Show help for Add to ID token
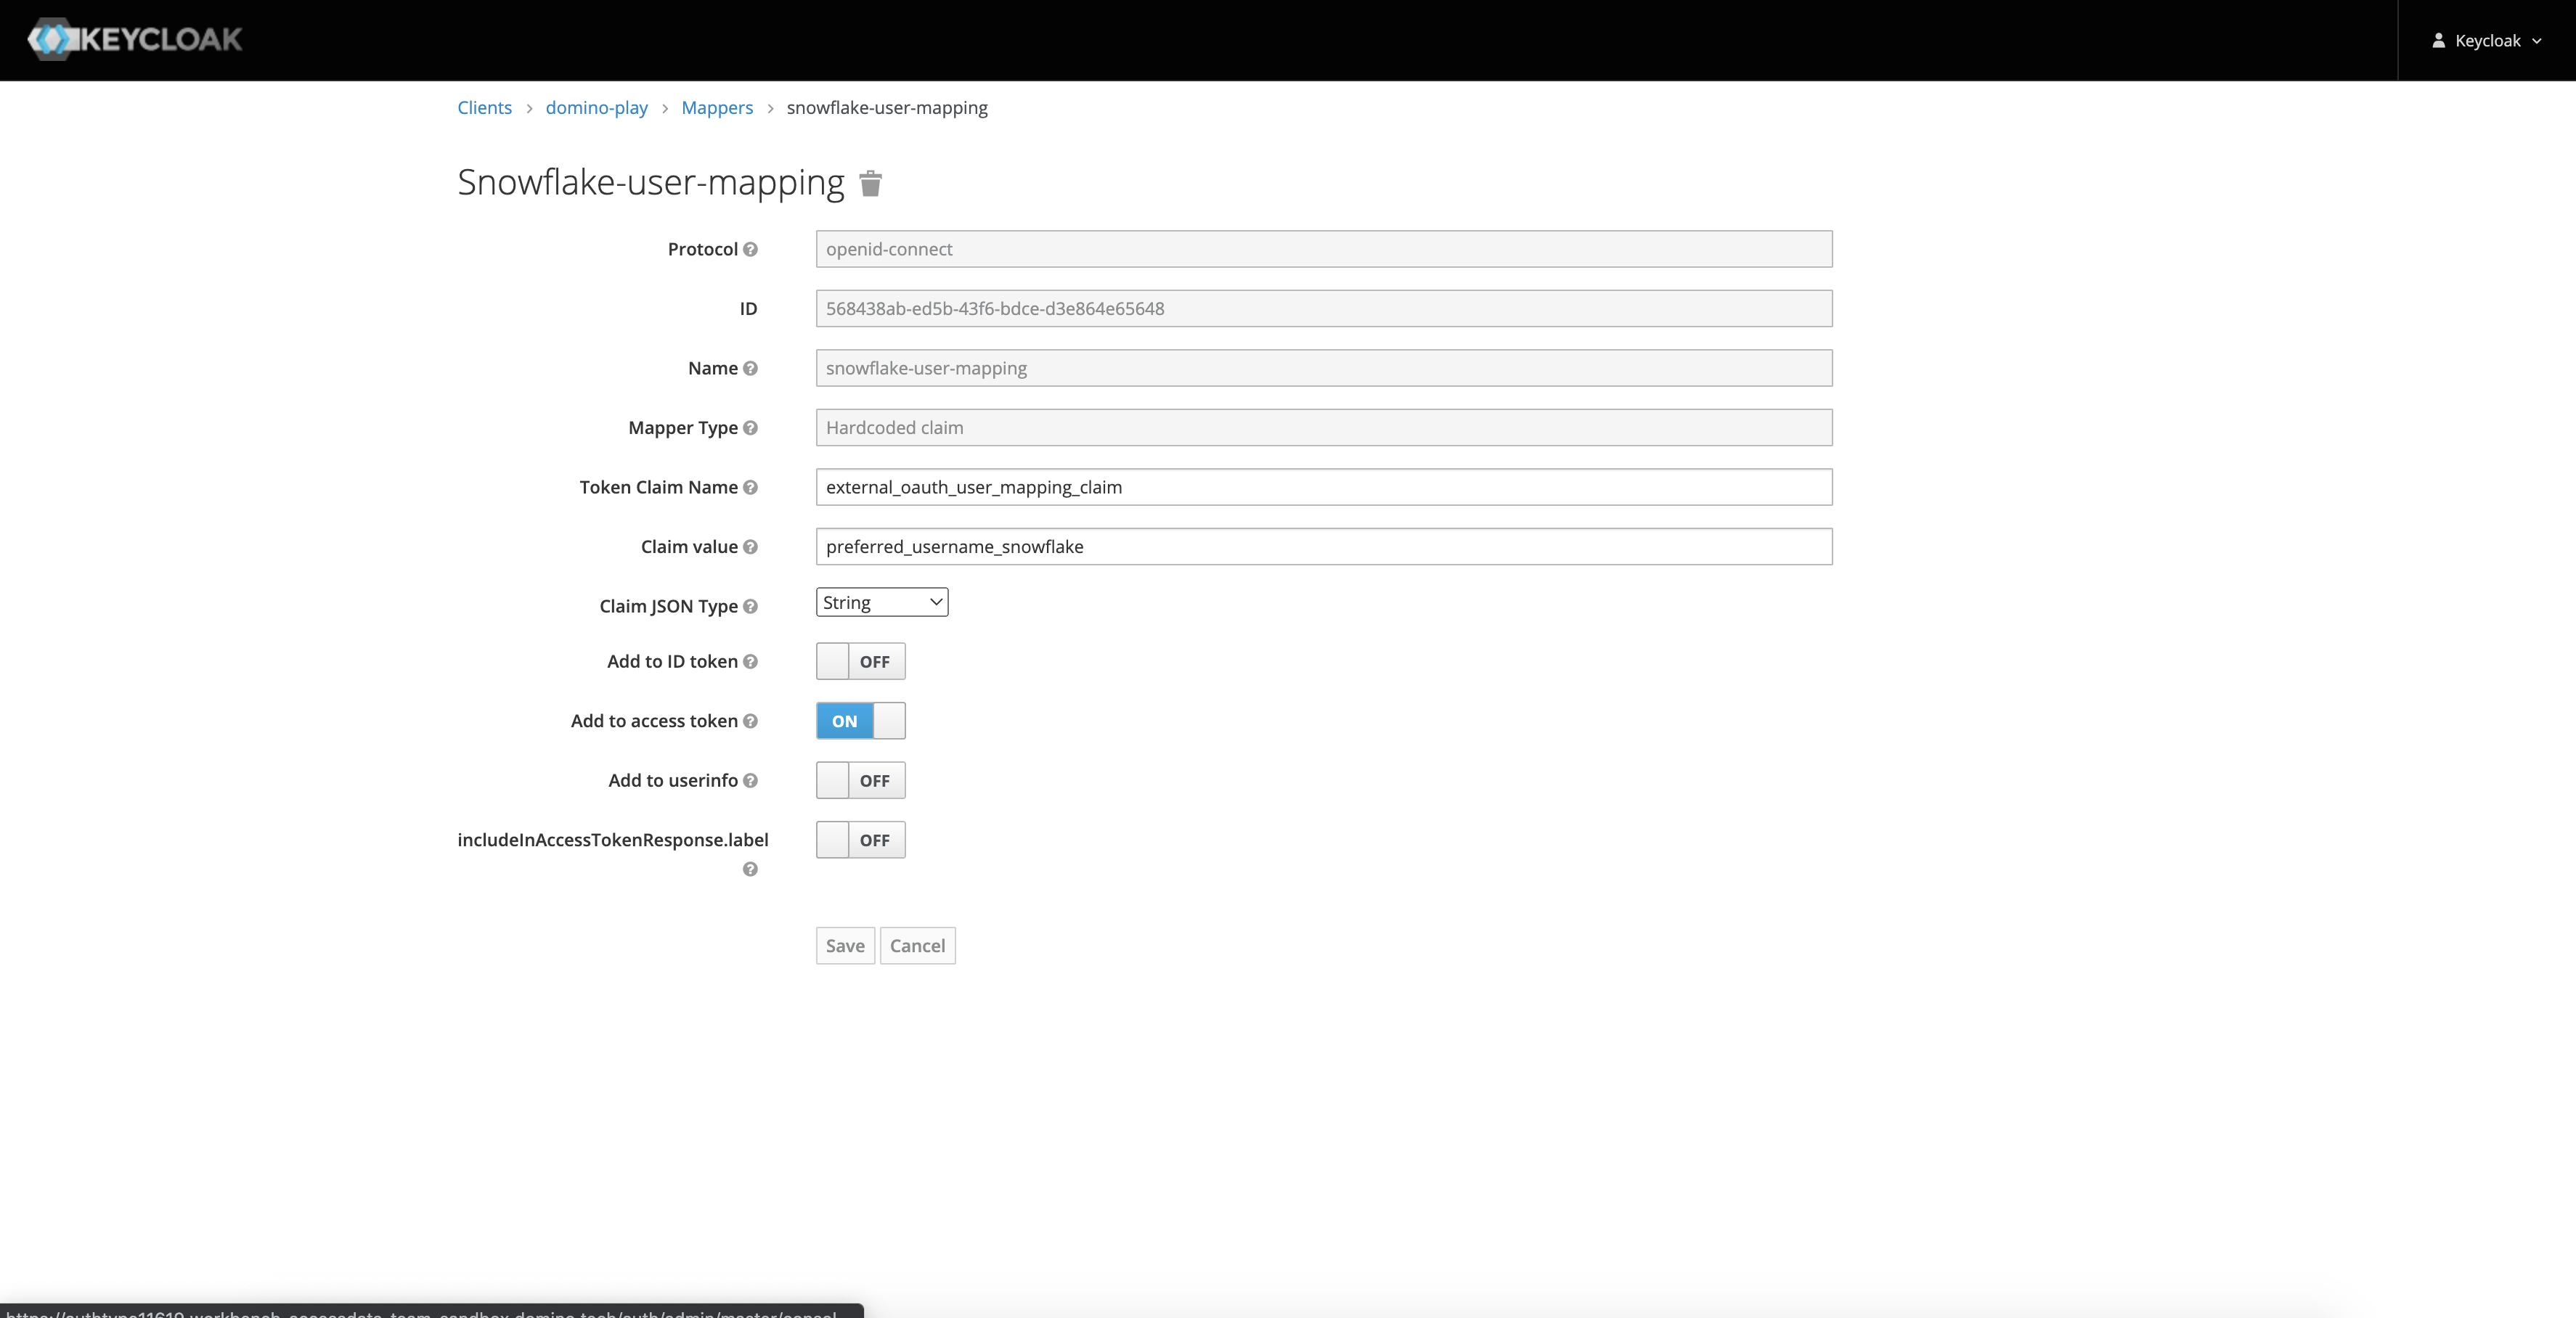Image resolution: width=2576 pixels, height=1318 pixels. point(750,661)
